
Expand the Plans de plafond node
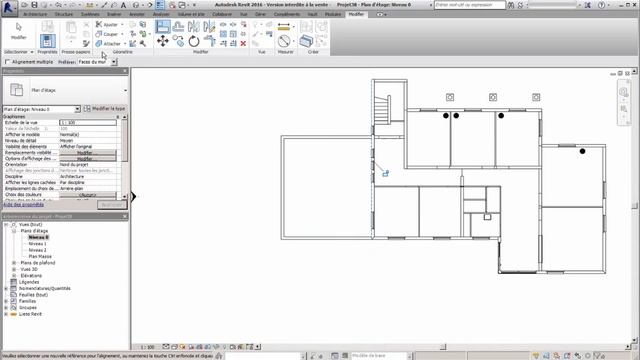14,263
